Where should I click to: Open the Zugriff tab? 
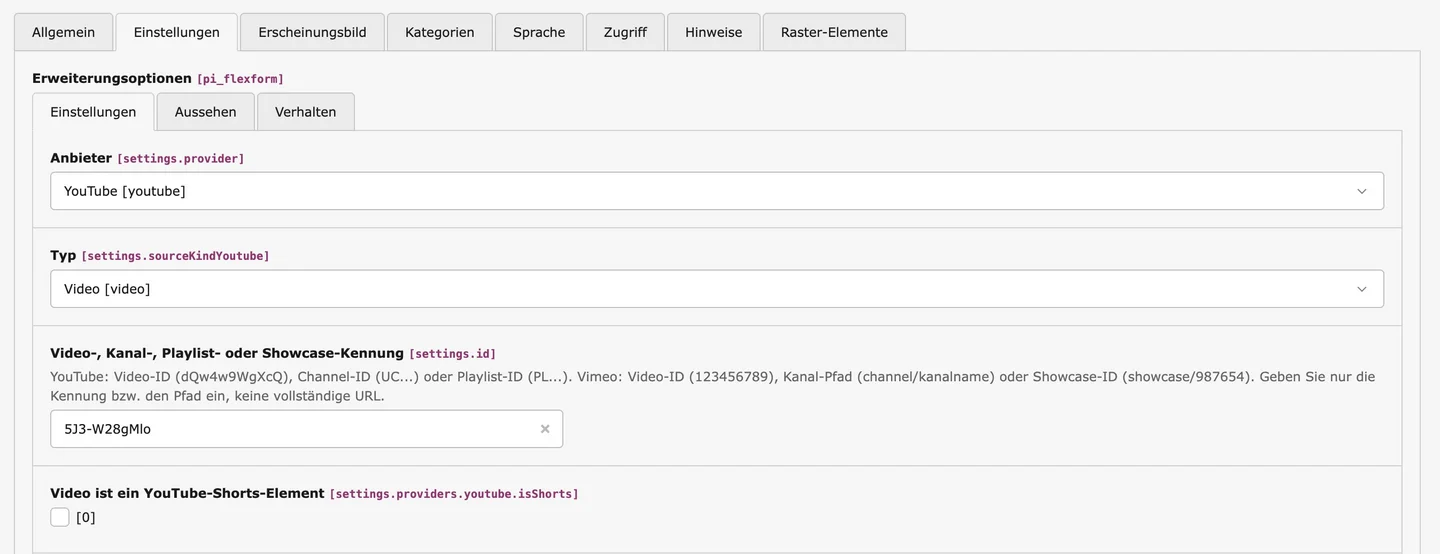[x=625, y=32]
